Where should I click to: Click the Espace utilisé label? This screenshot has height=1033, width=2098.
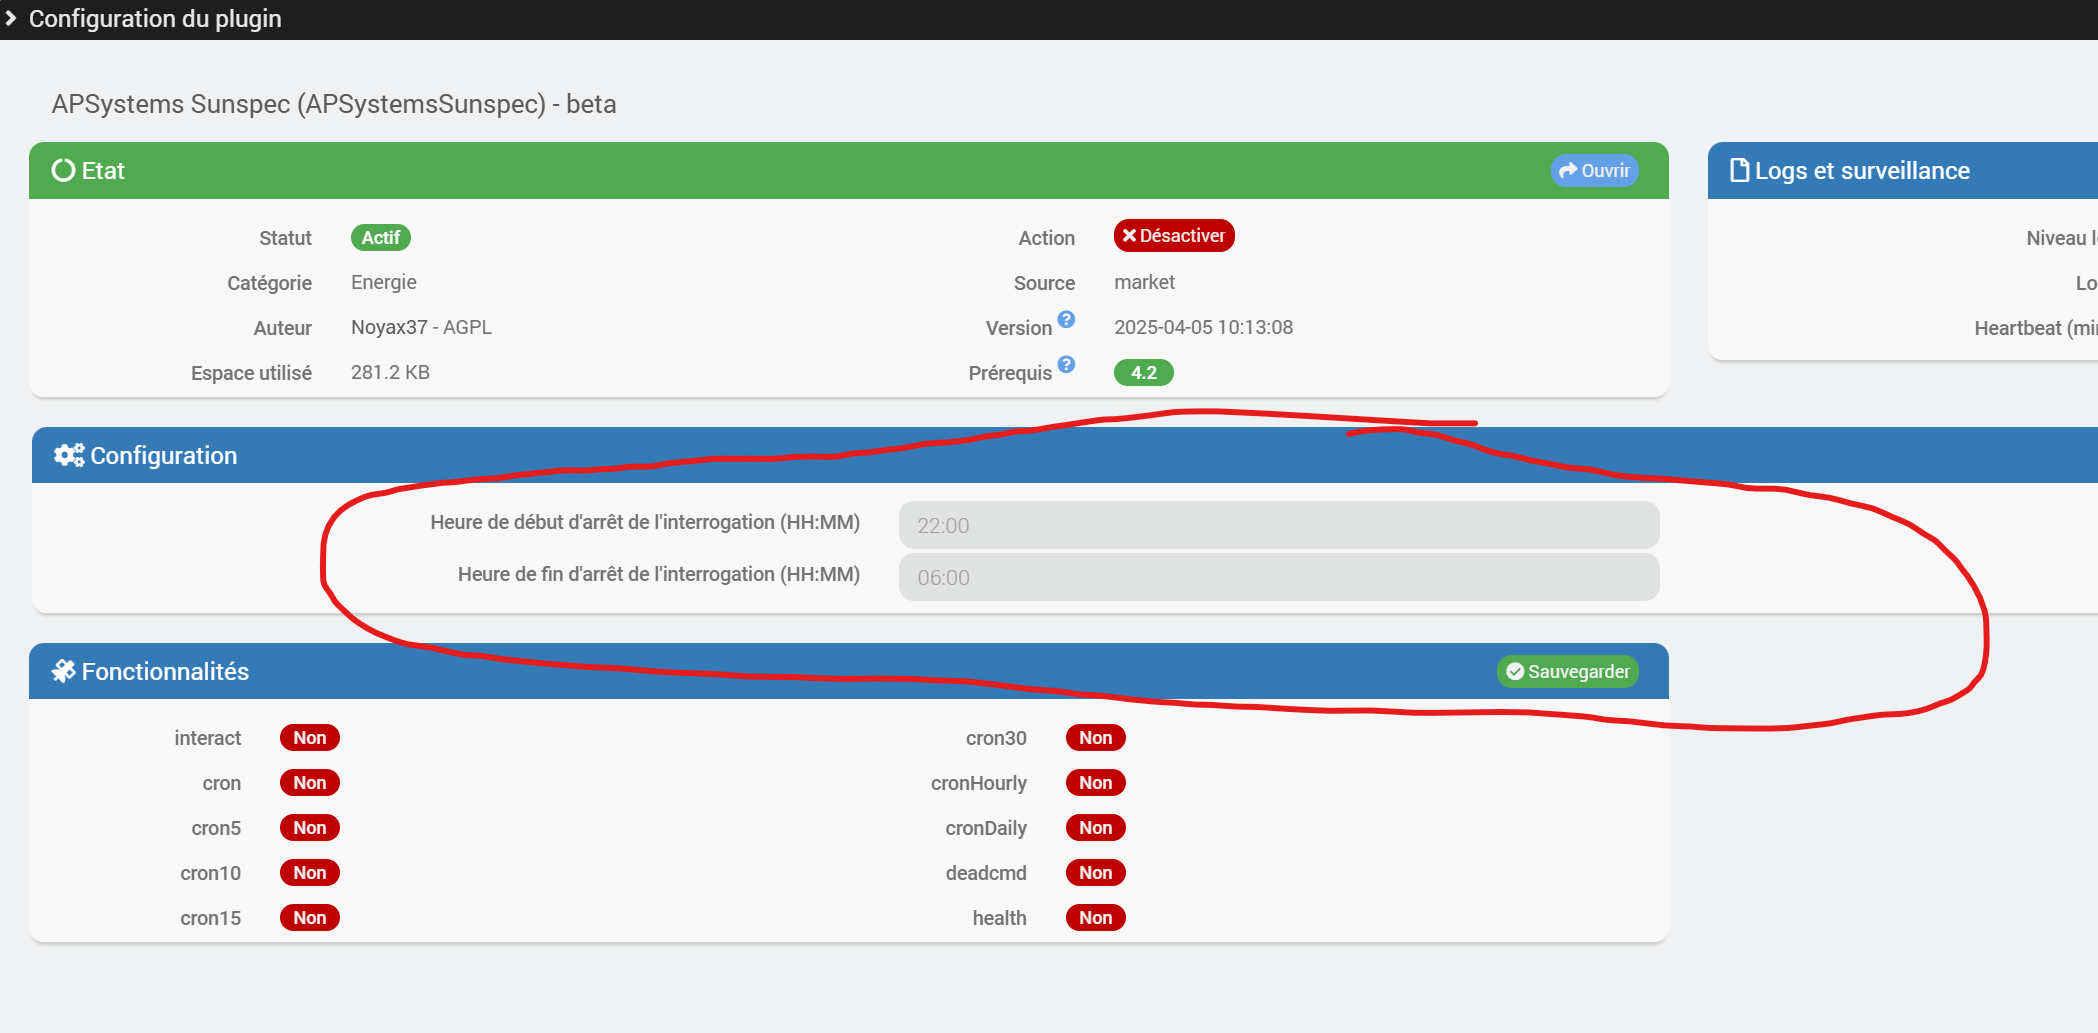coord(251,373)
